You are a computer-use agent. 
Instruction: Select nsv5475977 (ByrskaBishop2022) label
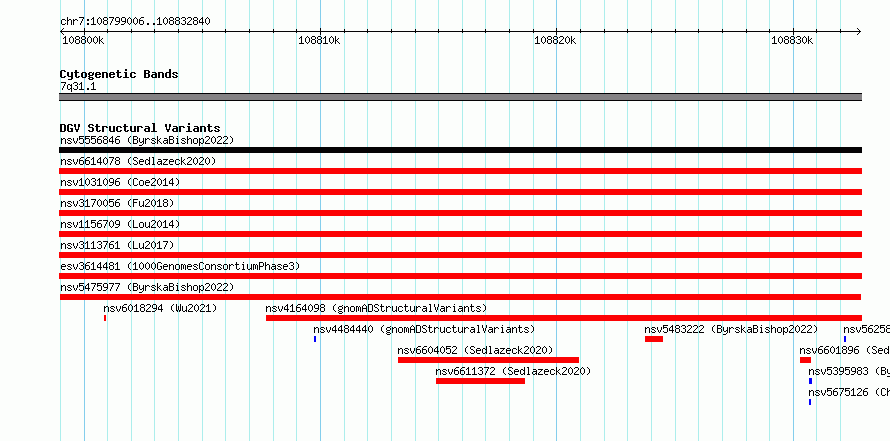point(147,287)
